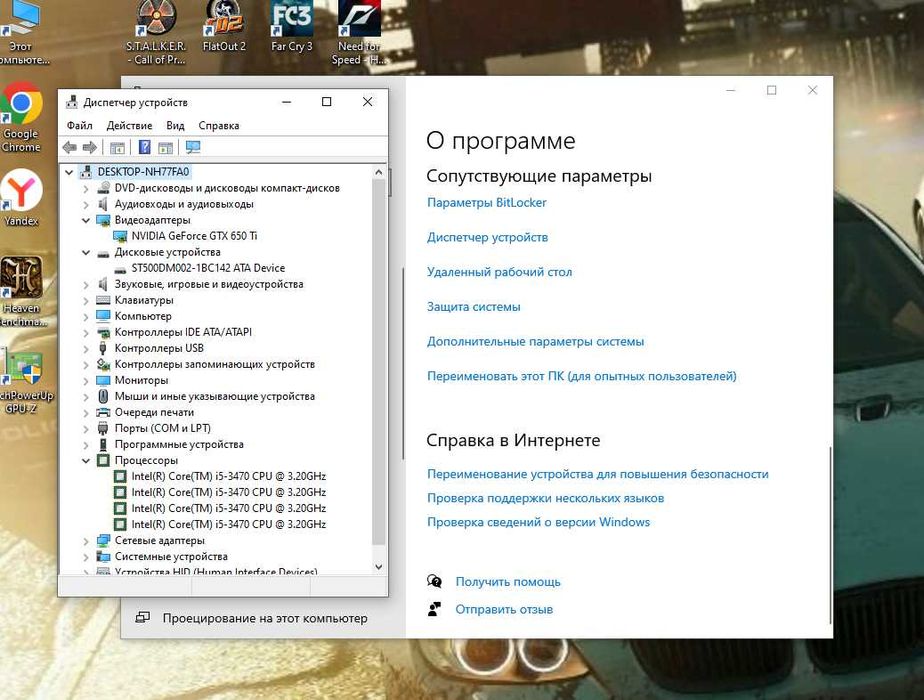924x700 pixels.
Task: Select Контроллеры запоминающих устройств row
Action: 214,364
